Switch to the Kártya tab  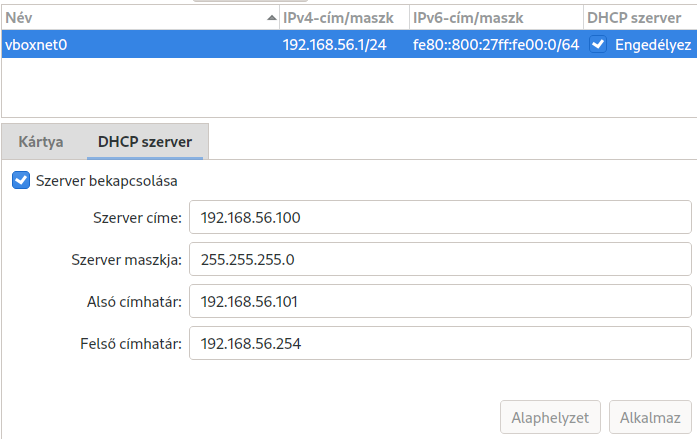click(x=40, y=142)
